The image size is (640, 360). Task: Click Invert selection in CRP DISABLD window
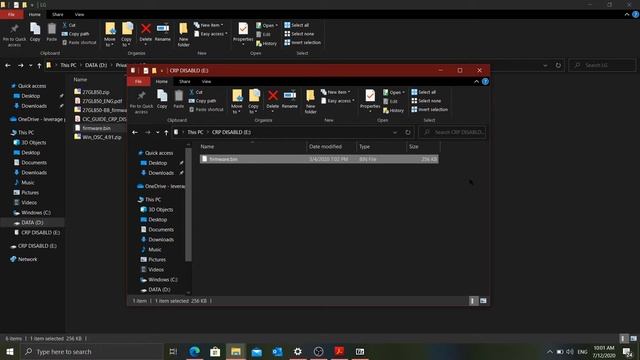(x=429, y=109)
